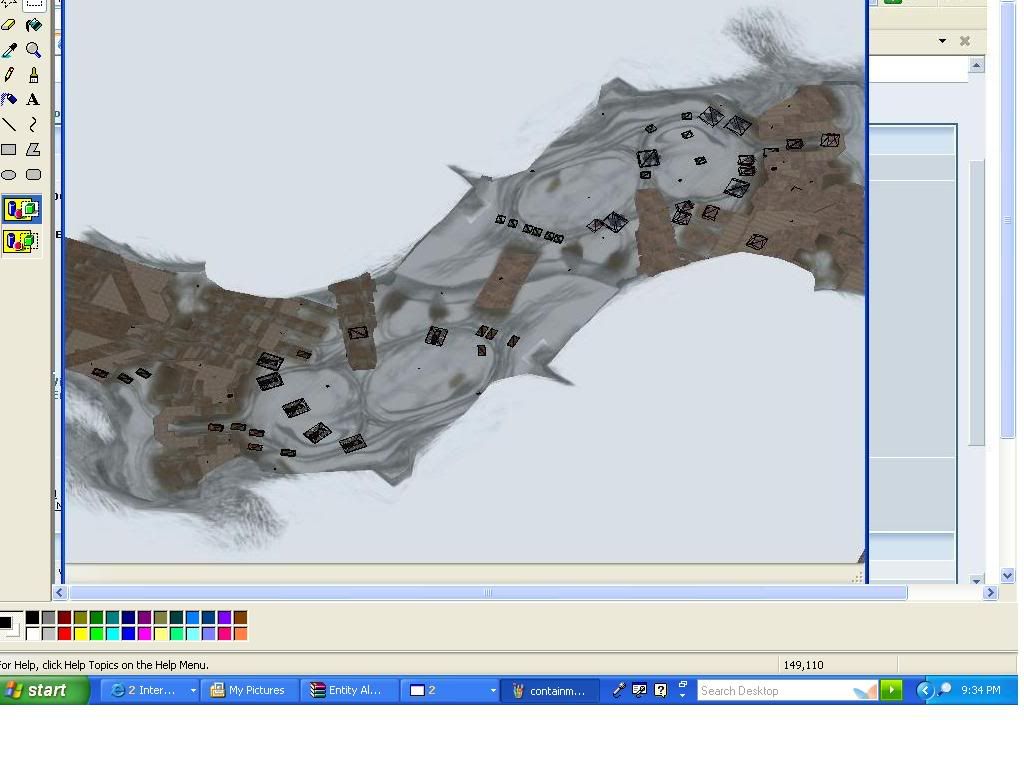Open the taskbar group labeled '2'
This screenshot has height=768, width=1024.
click(x=449, y=690)
